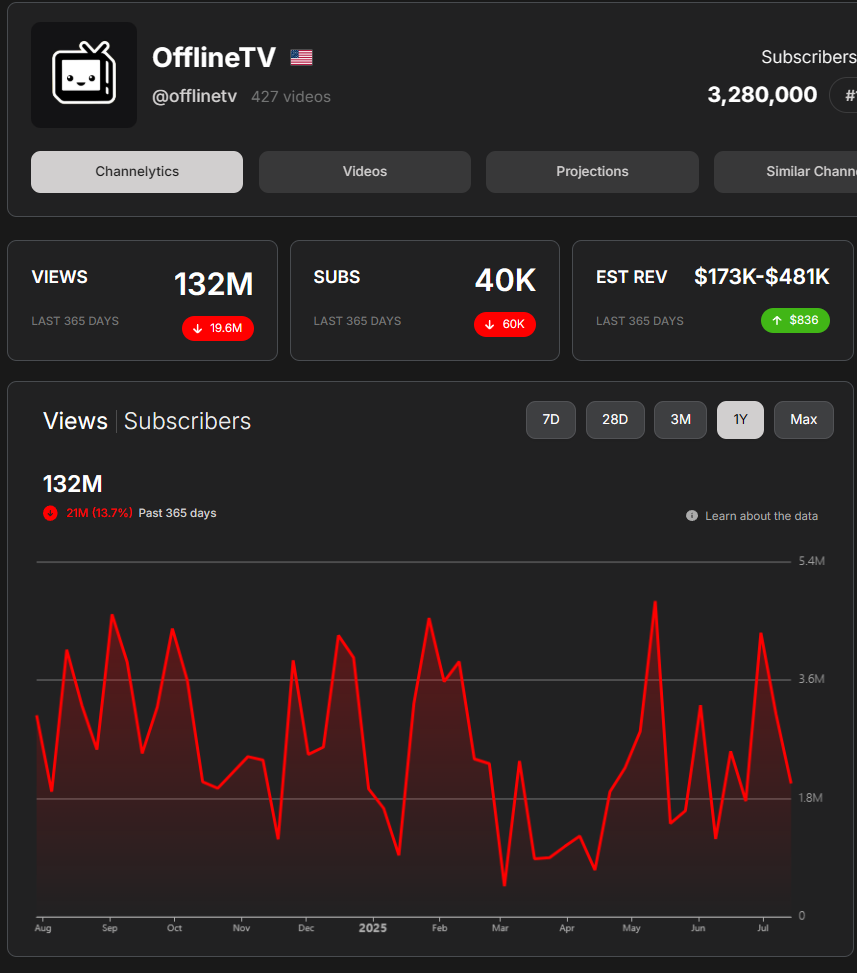Click the 3.6M axis label
The width and height of the screenshot is (857, 973).
click(812, 679)
